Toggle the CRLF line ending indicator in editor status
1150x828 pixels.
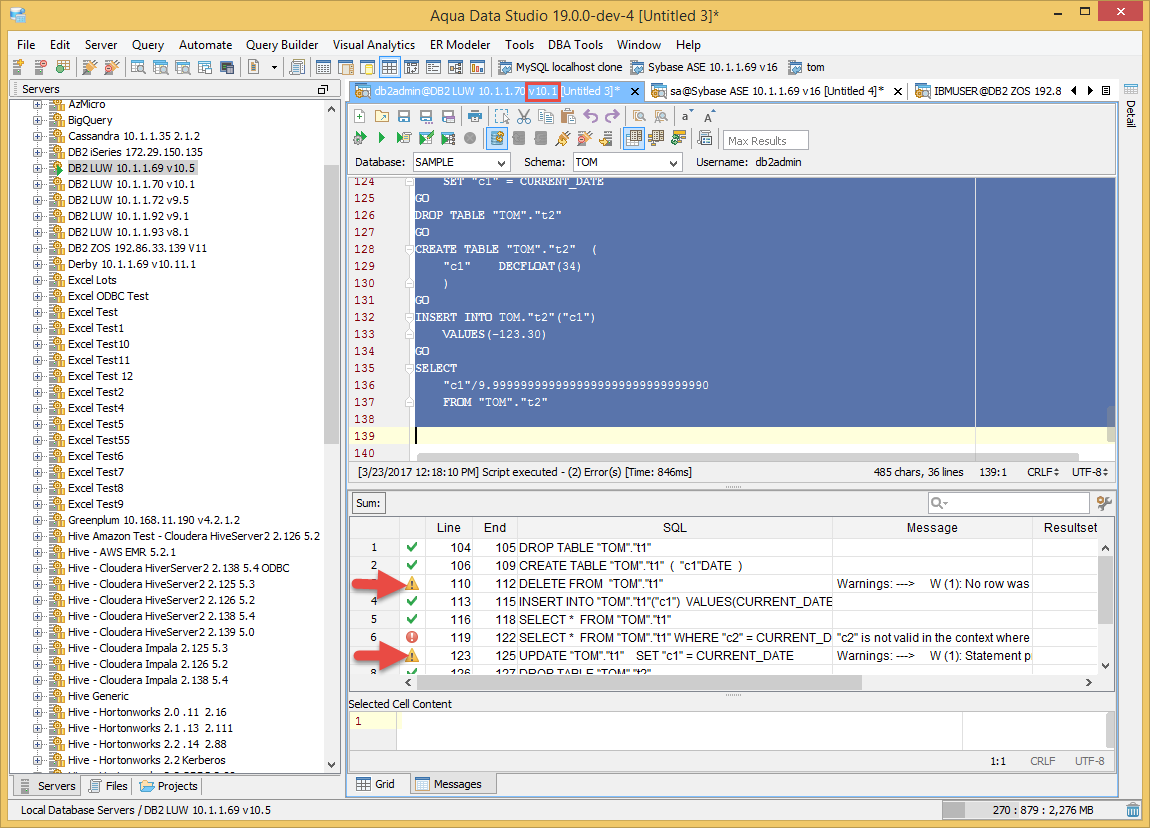tap(1043, 472)
